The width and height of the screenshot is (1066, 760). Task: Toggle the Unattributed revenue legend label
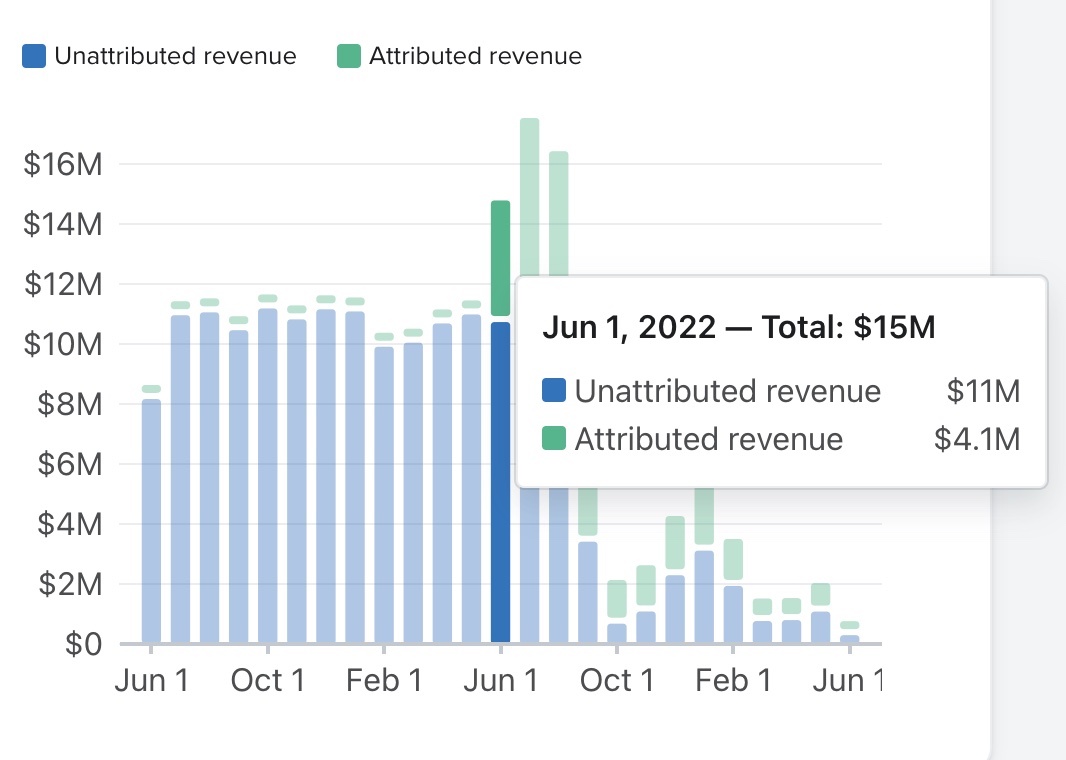tap(175, 56)
